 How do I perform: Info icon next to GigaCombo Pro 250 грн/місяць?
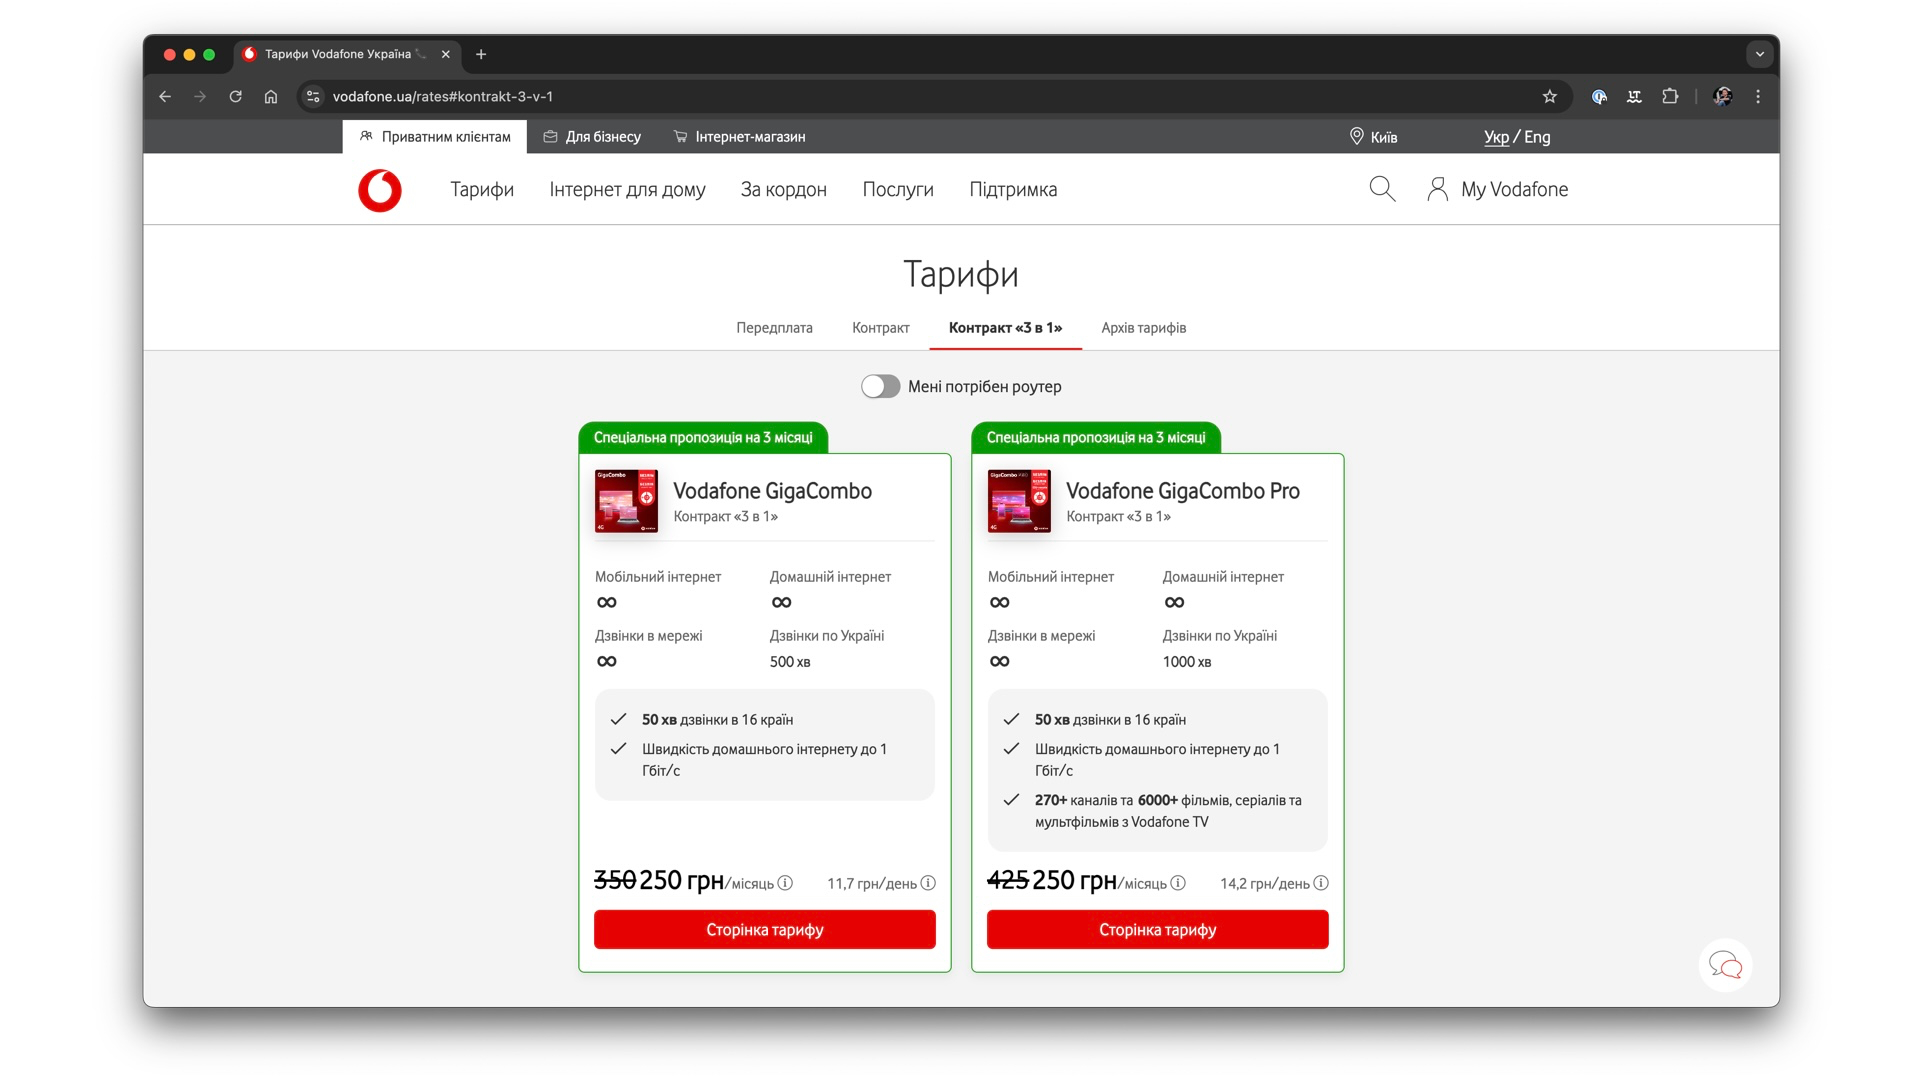click(1178, 883)
